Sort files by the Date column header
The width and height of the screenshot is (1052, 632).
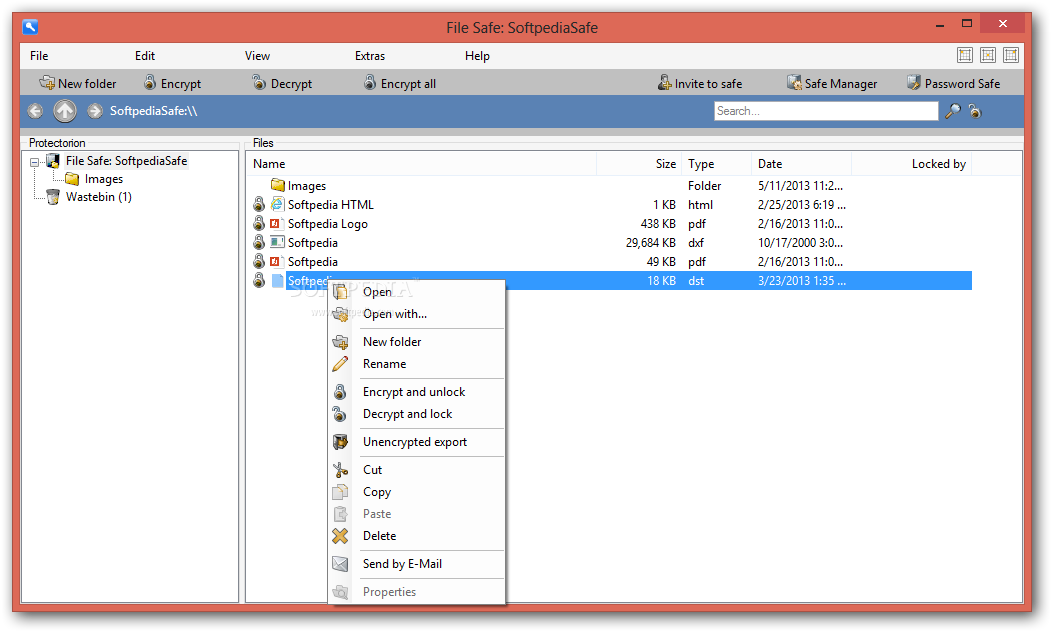(x=801, y=164)
